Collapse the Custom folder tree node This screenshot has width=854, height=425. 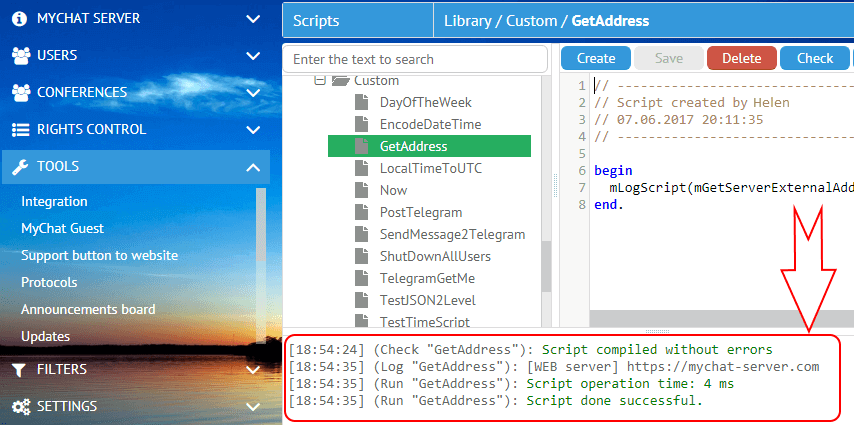[x=320, y=80]
